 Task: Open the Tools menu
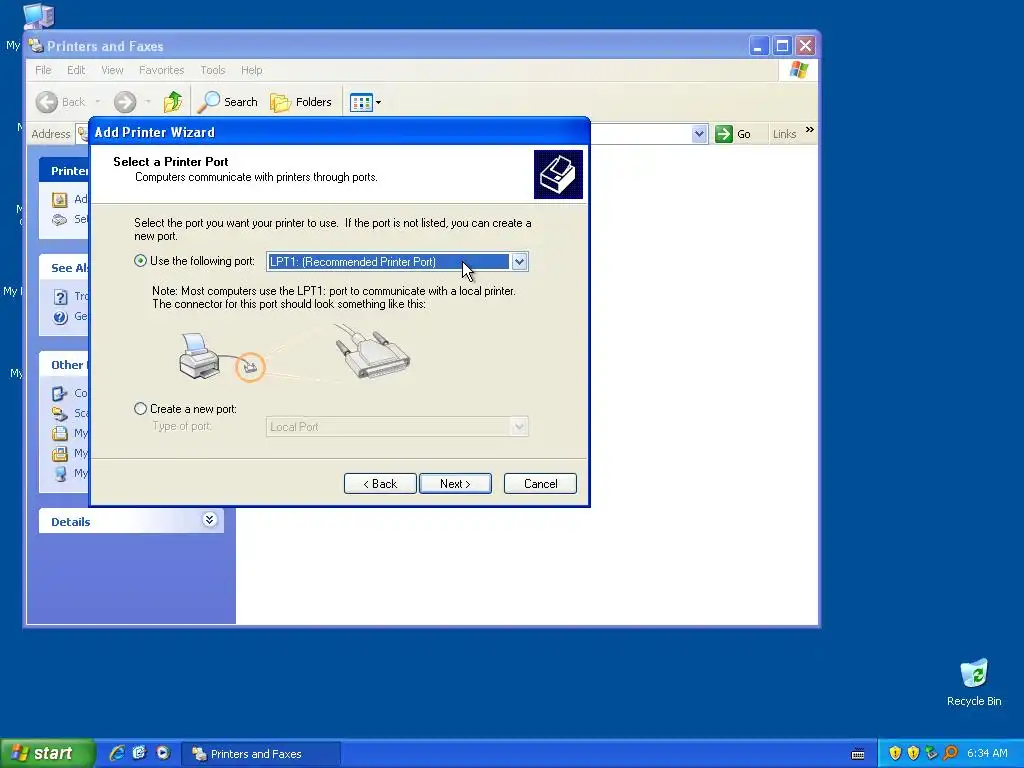click(x=212, y=70)
